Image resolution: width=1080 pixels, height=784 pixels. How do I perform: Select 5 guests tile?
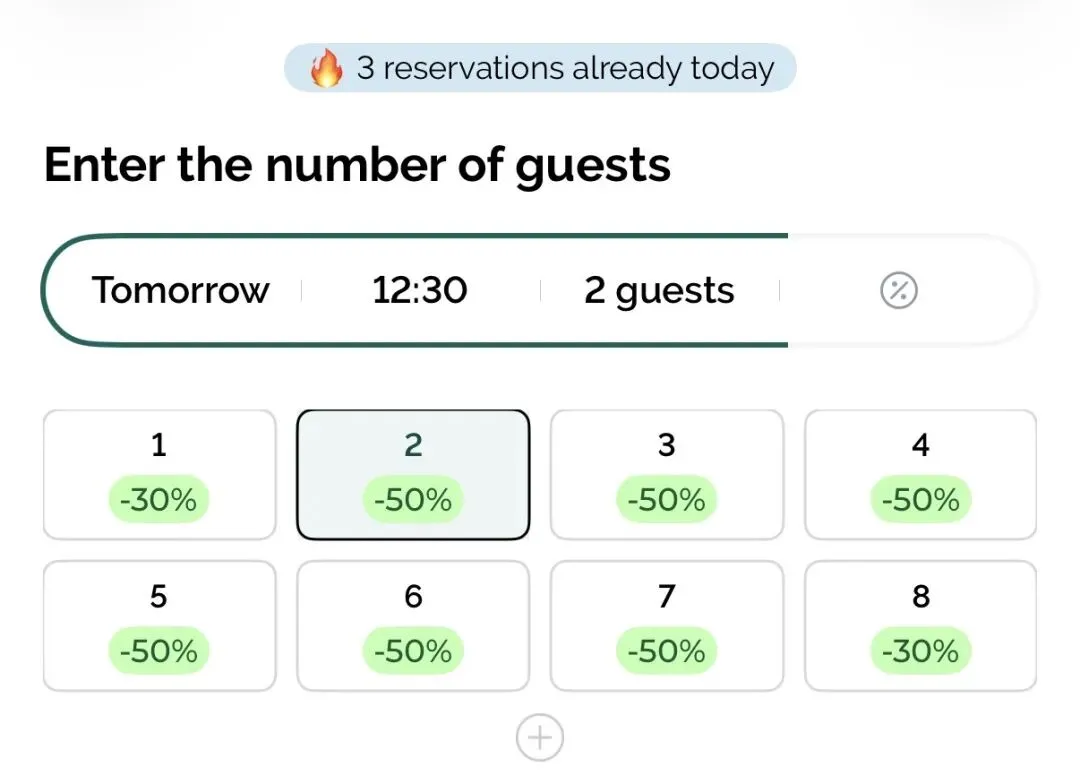pyautogui.click(x=159, y=625)
